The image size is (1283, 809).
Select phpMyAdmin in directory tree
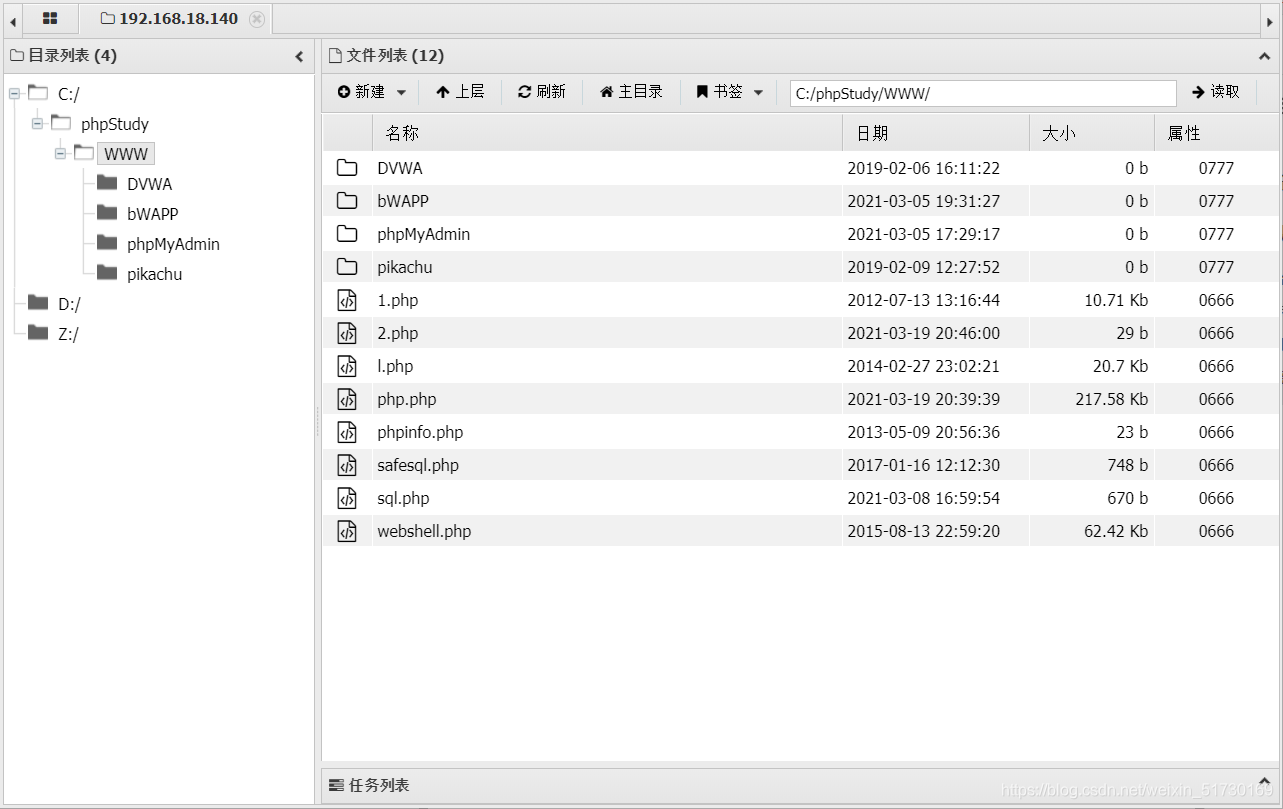click(174, 244)
